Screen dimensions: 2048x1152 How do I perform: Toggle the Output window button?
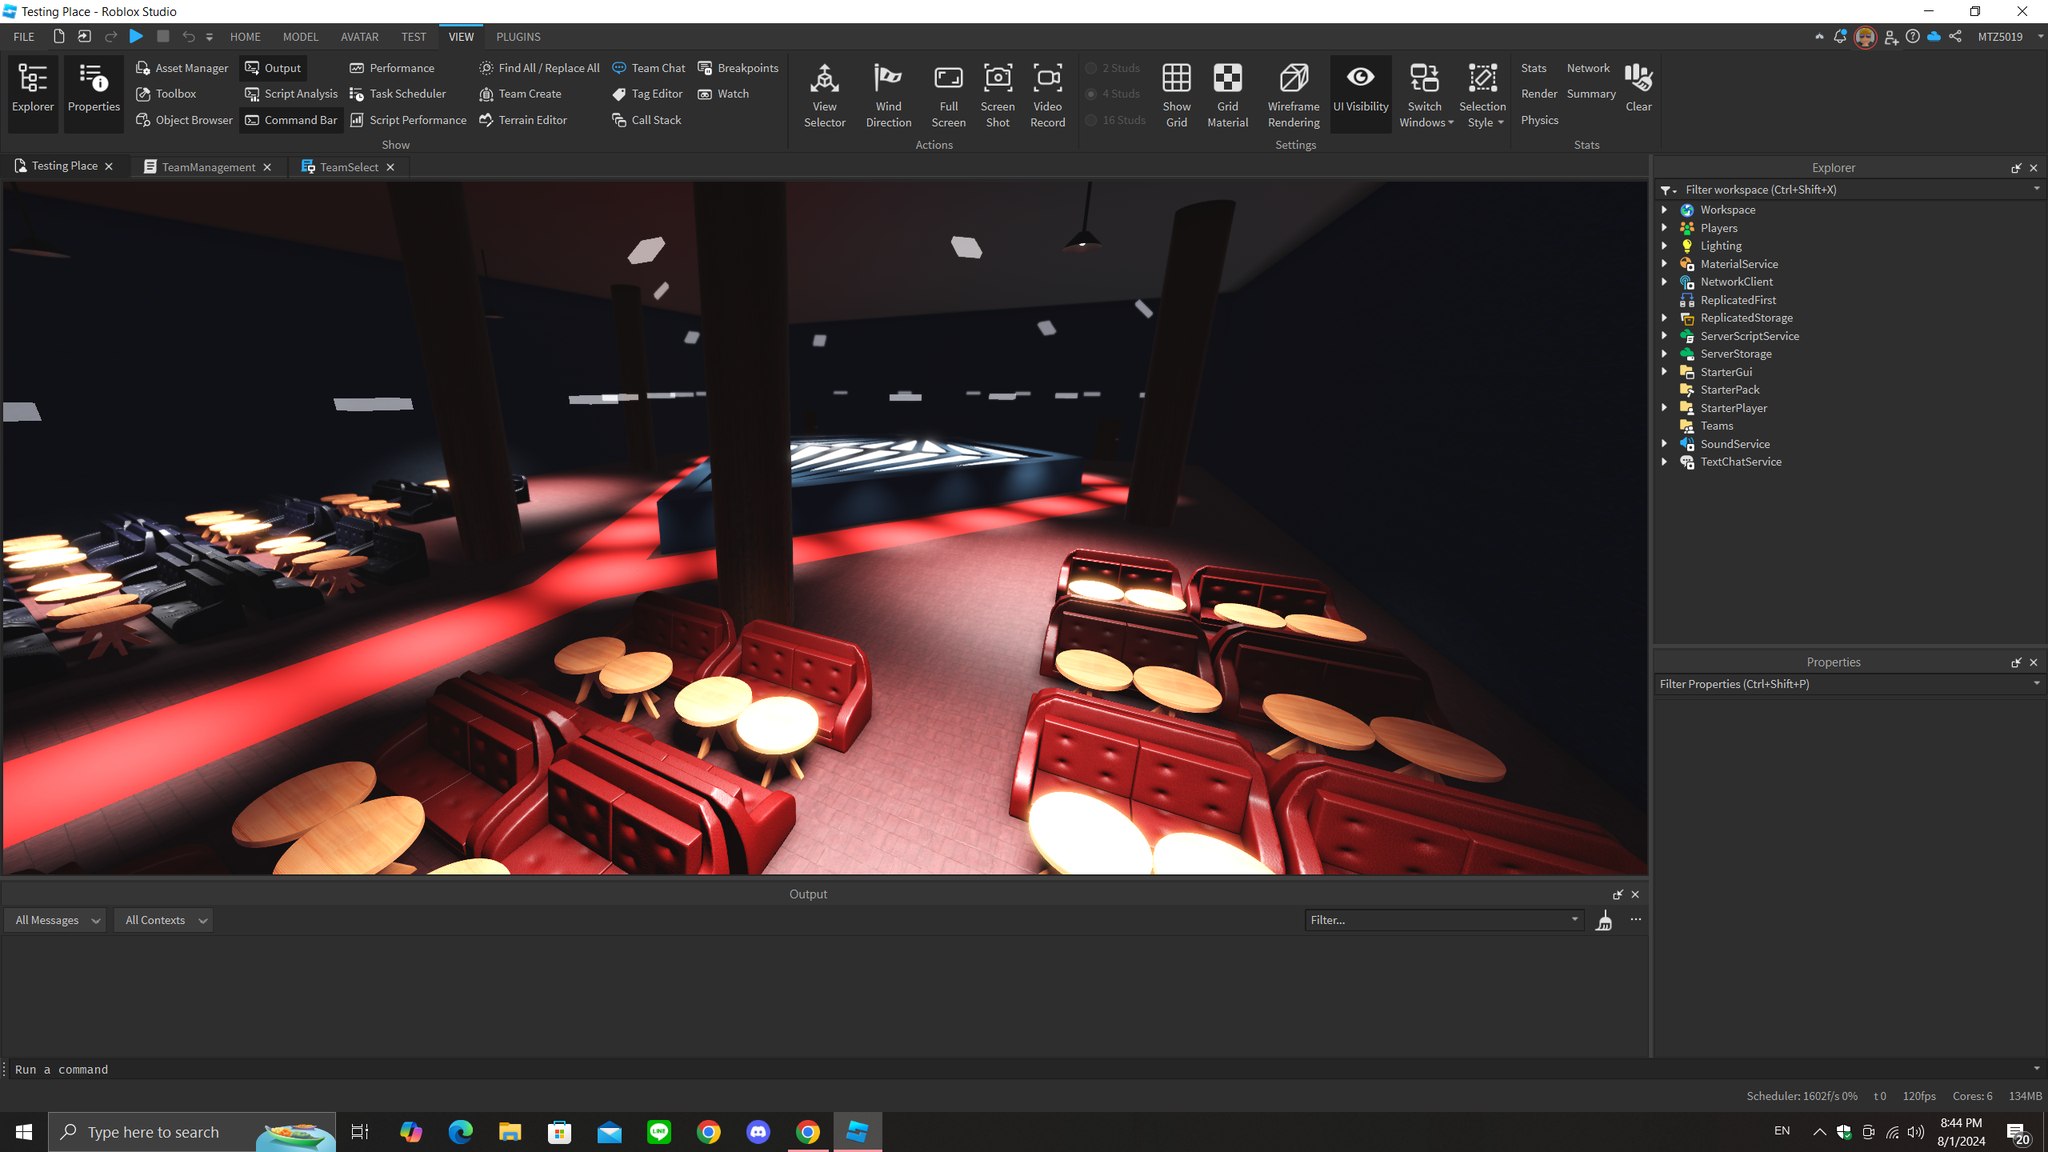(273, 68)
